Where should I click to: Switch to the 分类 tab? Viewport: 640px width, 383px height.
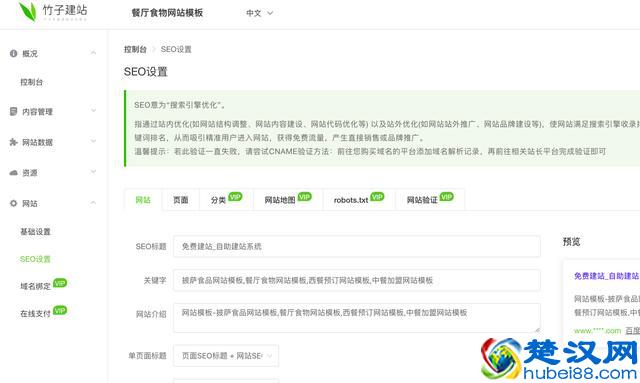pyautogui.click(x=226, y=200)
